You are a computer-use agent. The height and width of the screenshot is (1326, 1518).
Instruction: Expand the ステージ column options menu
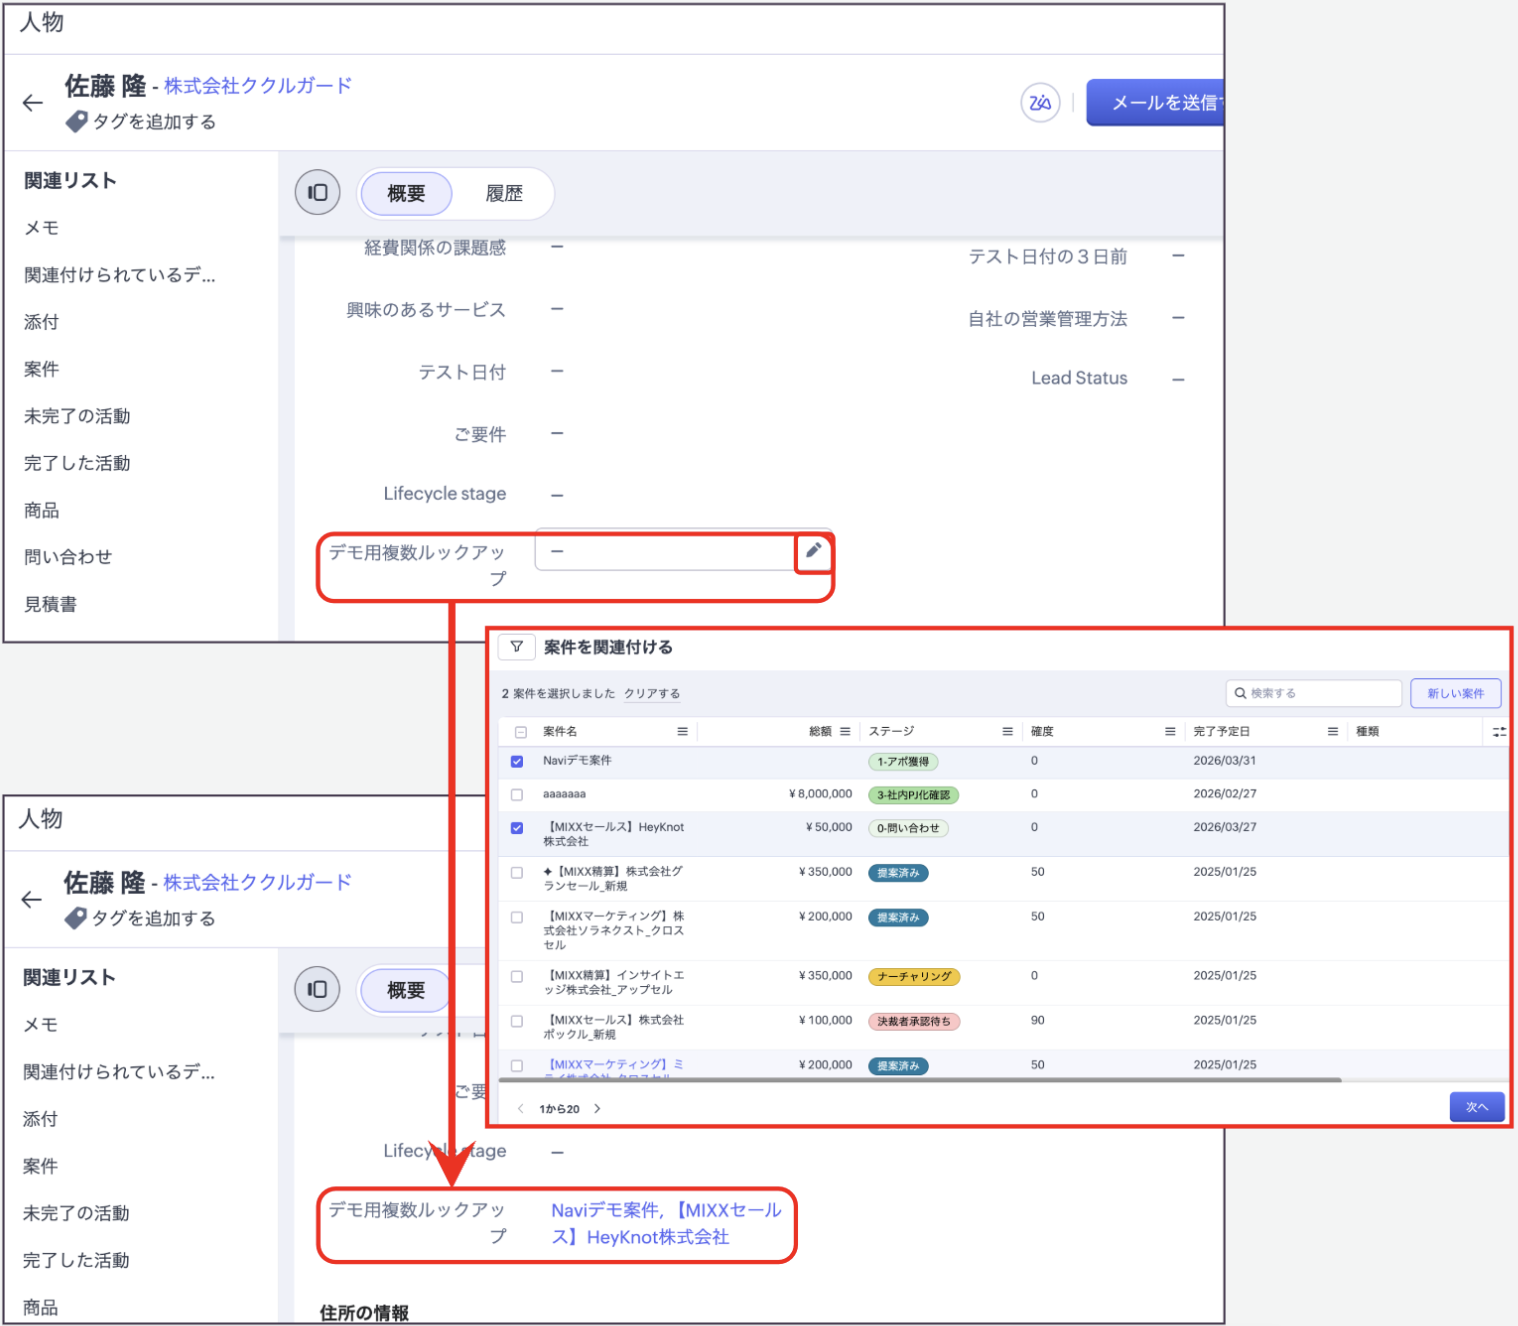1007,732
